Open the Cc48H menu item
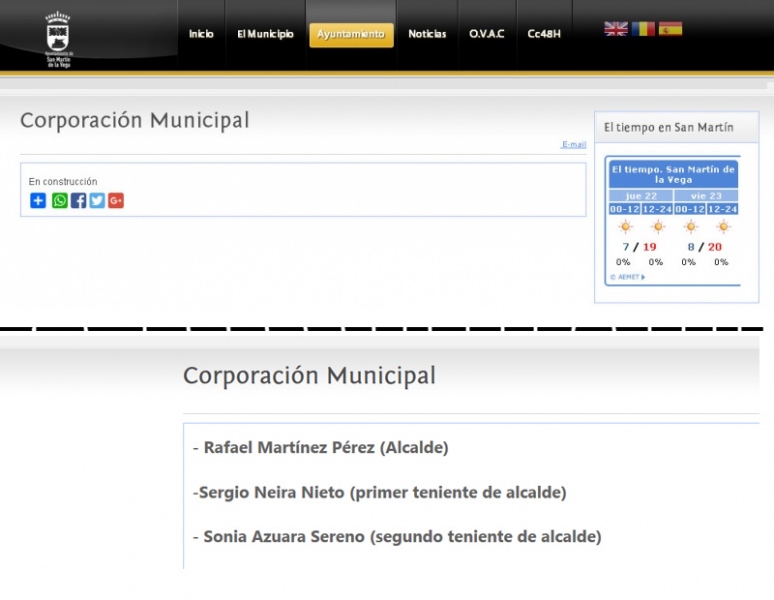 pos(544,34)
